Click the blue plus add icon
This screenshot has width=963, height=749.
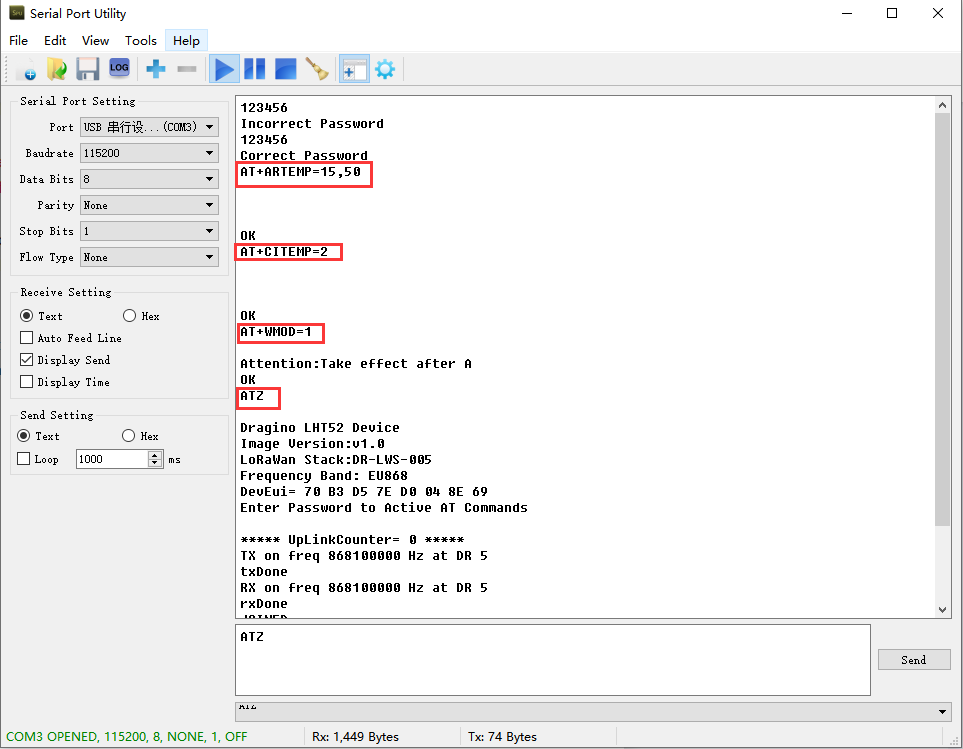(155, 69)
